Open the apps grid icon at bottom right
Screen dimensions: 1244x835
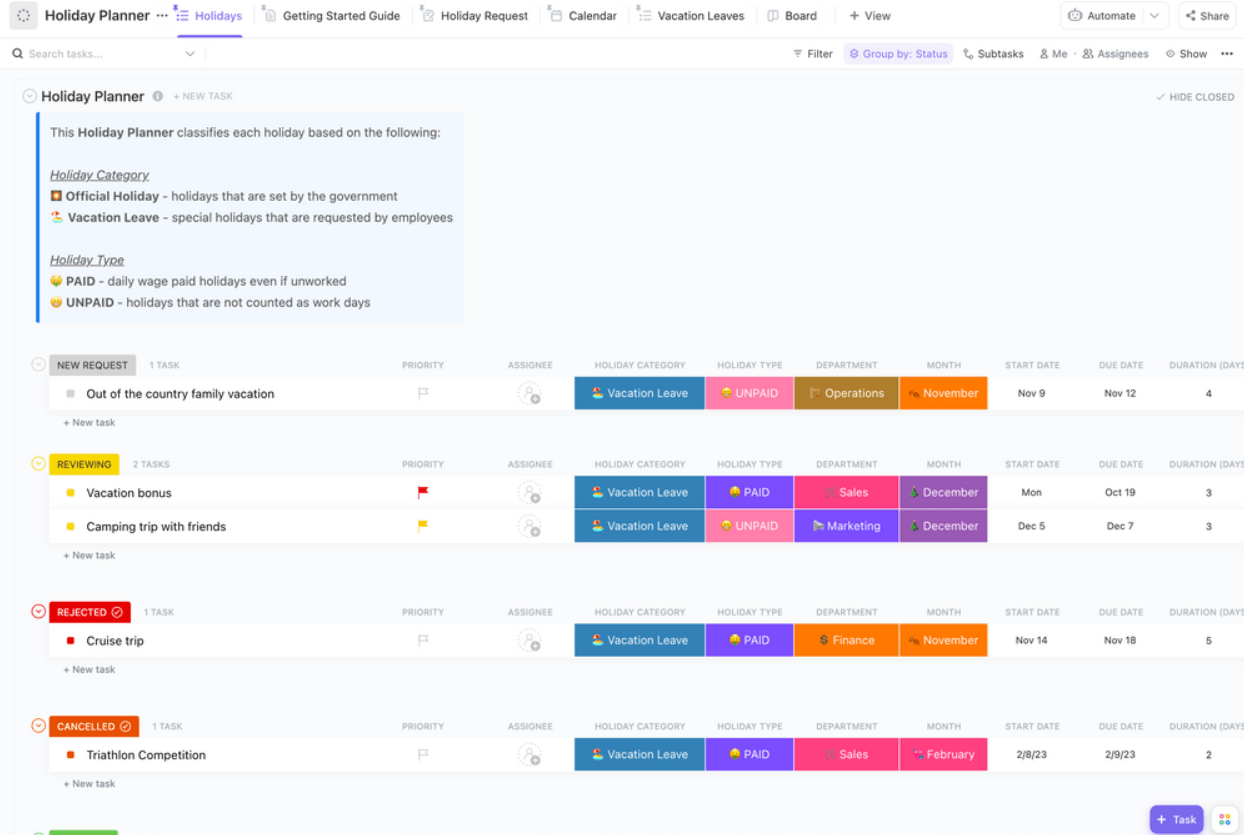[x=1225, y=819]
